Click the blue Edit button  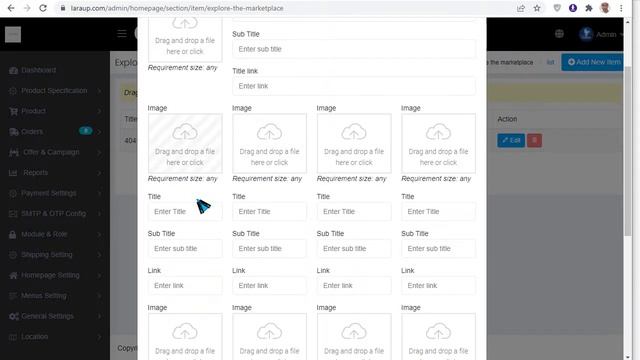(x=511, y=140)
